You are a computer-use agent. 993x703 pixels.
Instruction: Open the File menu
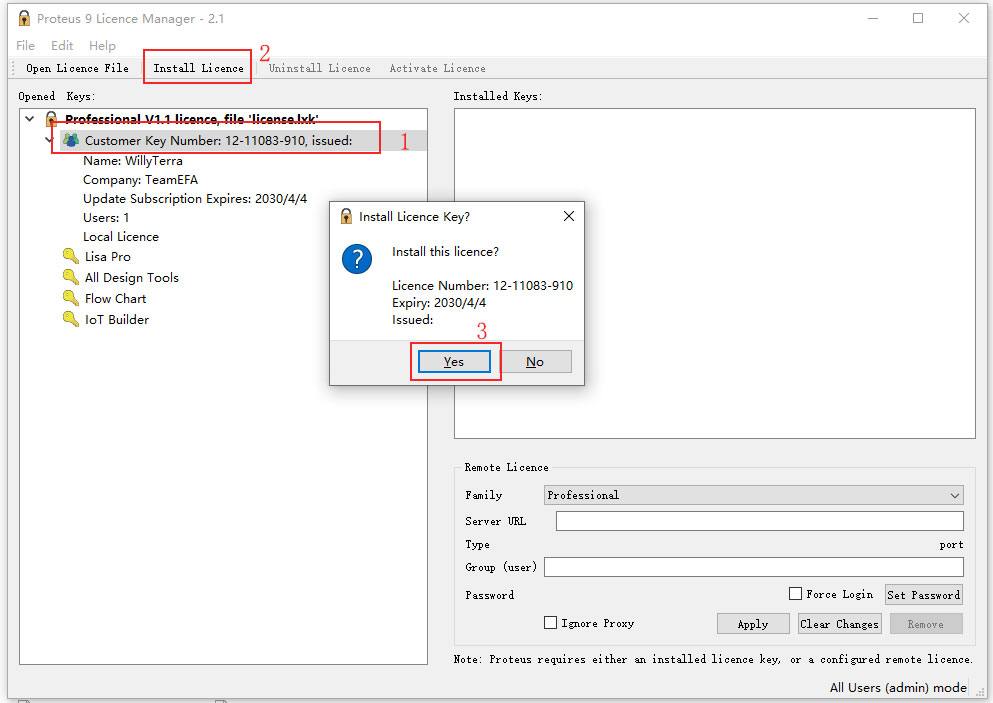tap(25, 46)
